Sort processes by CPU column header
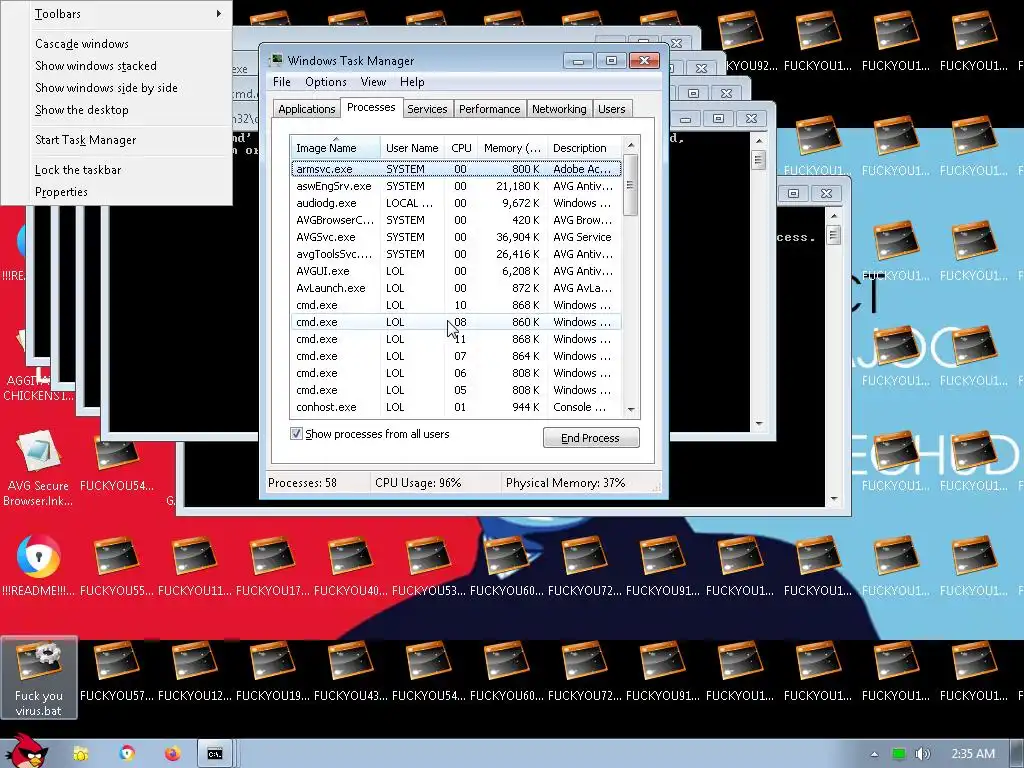The image size is (1024, 768). [x=461, y=148]
